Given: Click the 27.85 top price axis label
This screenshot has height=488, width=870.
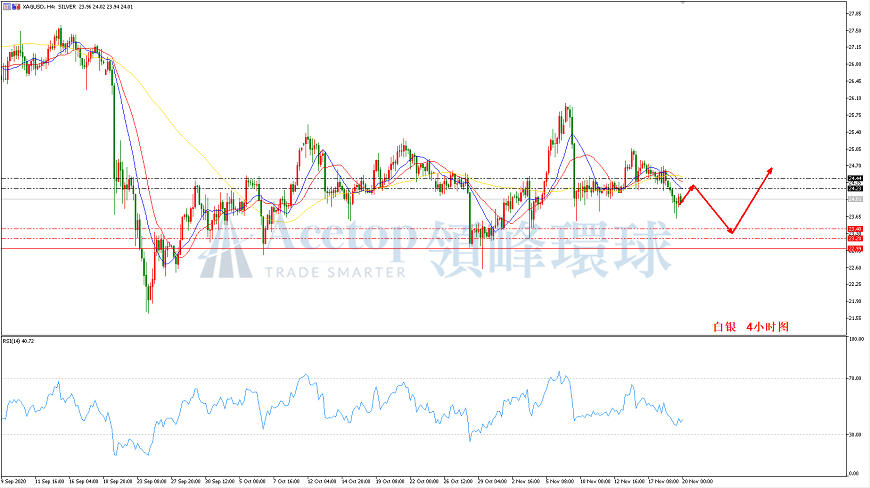Looking at the screenshot, I should pyautogui.click(x=855, y=13).
